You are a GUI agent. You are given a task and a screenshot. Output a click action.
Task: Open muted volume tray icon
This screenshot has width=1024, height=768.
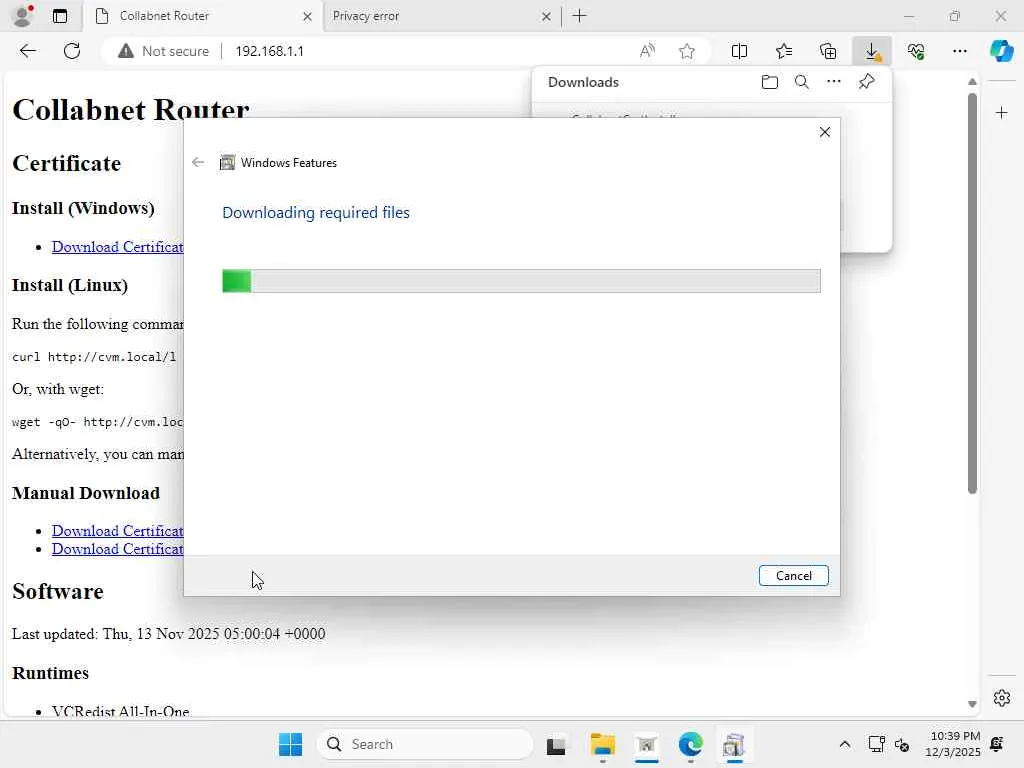tap(902, 744)
